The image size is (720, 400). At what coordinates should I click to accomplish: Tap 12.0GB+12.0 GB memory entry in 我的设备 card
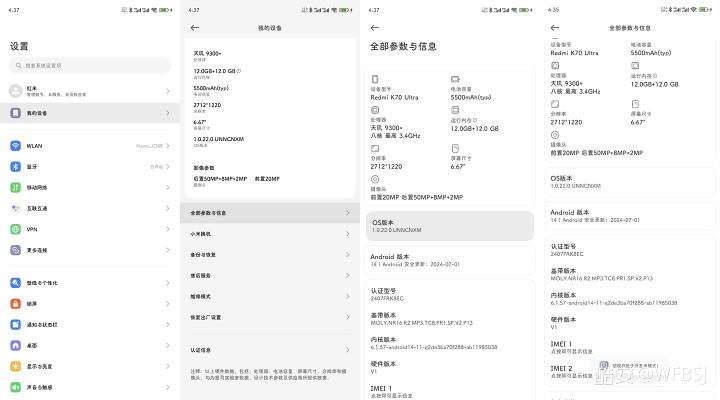click(x=217, y=73)
